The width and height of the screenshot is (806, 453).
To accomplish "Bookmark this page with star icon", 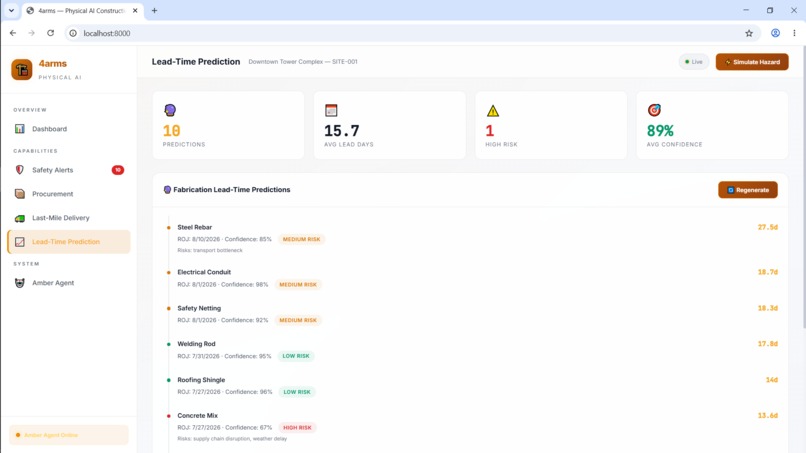I will click(749, 33).
